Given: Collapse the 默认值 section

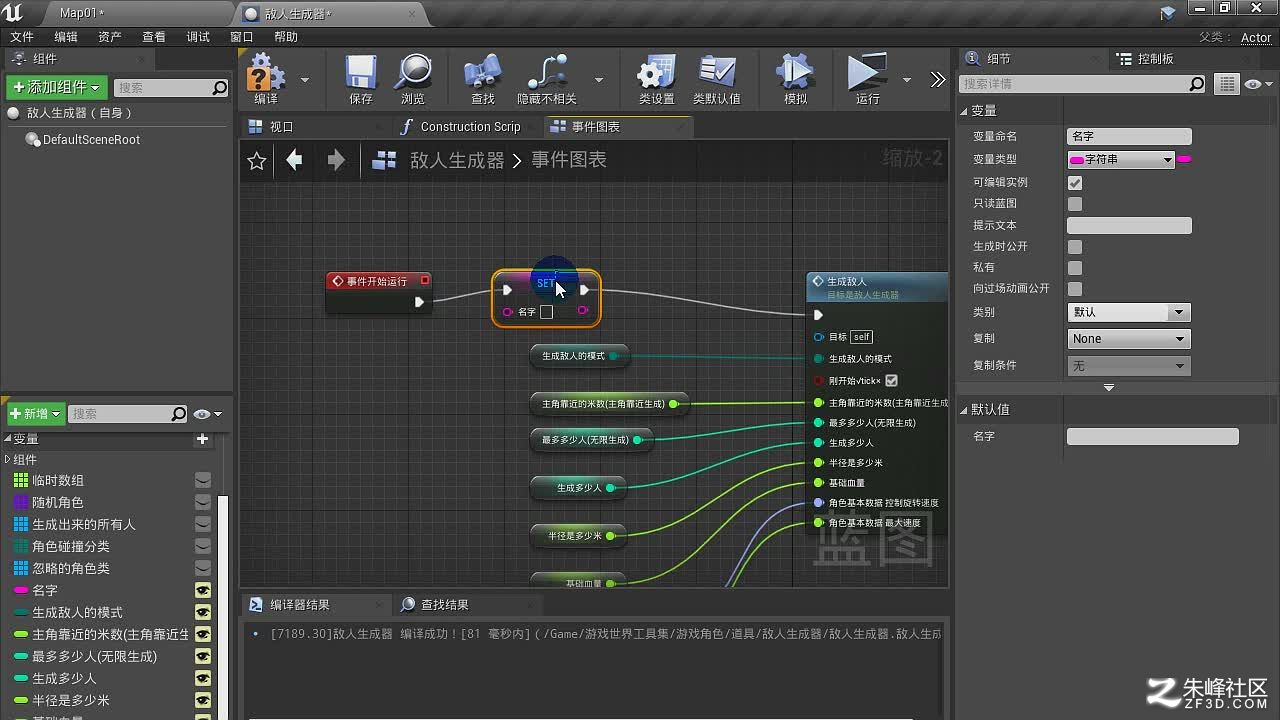Looking at the screenshot, I should pos(964,410).
